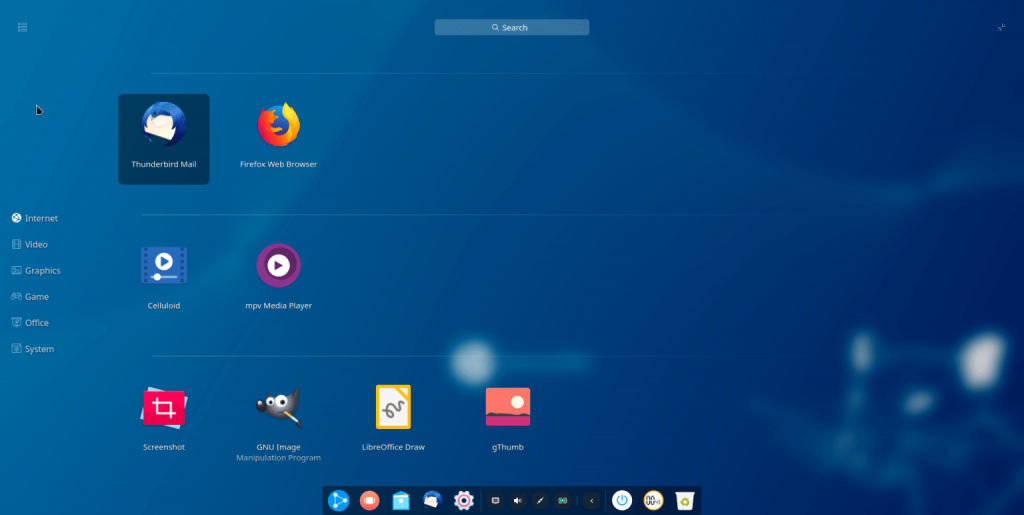The image size is (1024, 515).
Task: Click the green battery tray icon
Action: 562,501
